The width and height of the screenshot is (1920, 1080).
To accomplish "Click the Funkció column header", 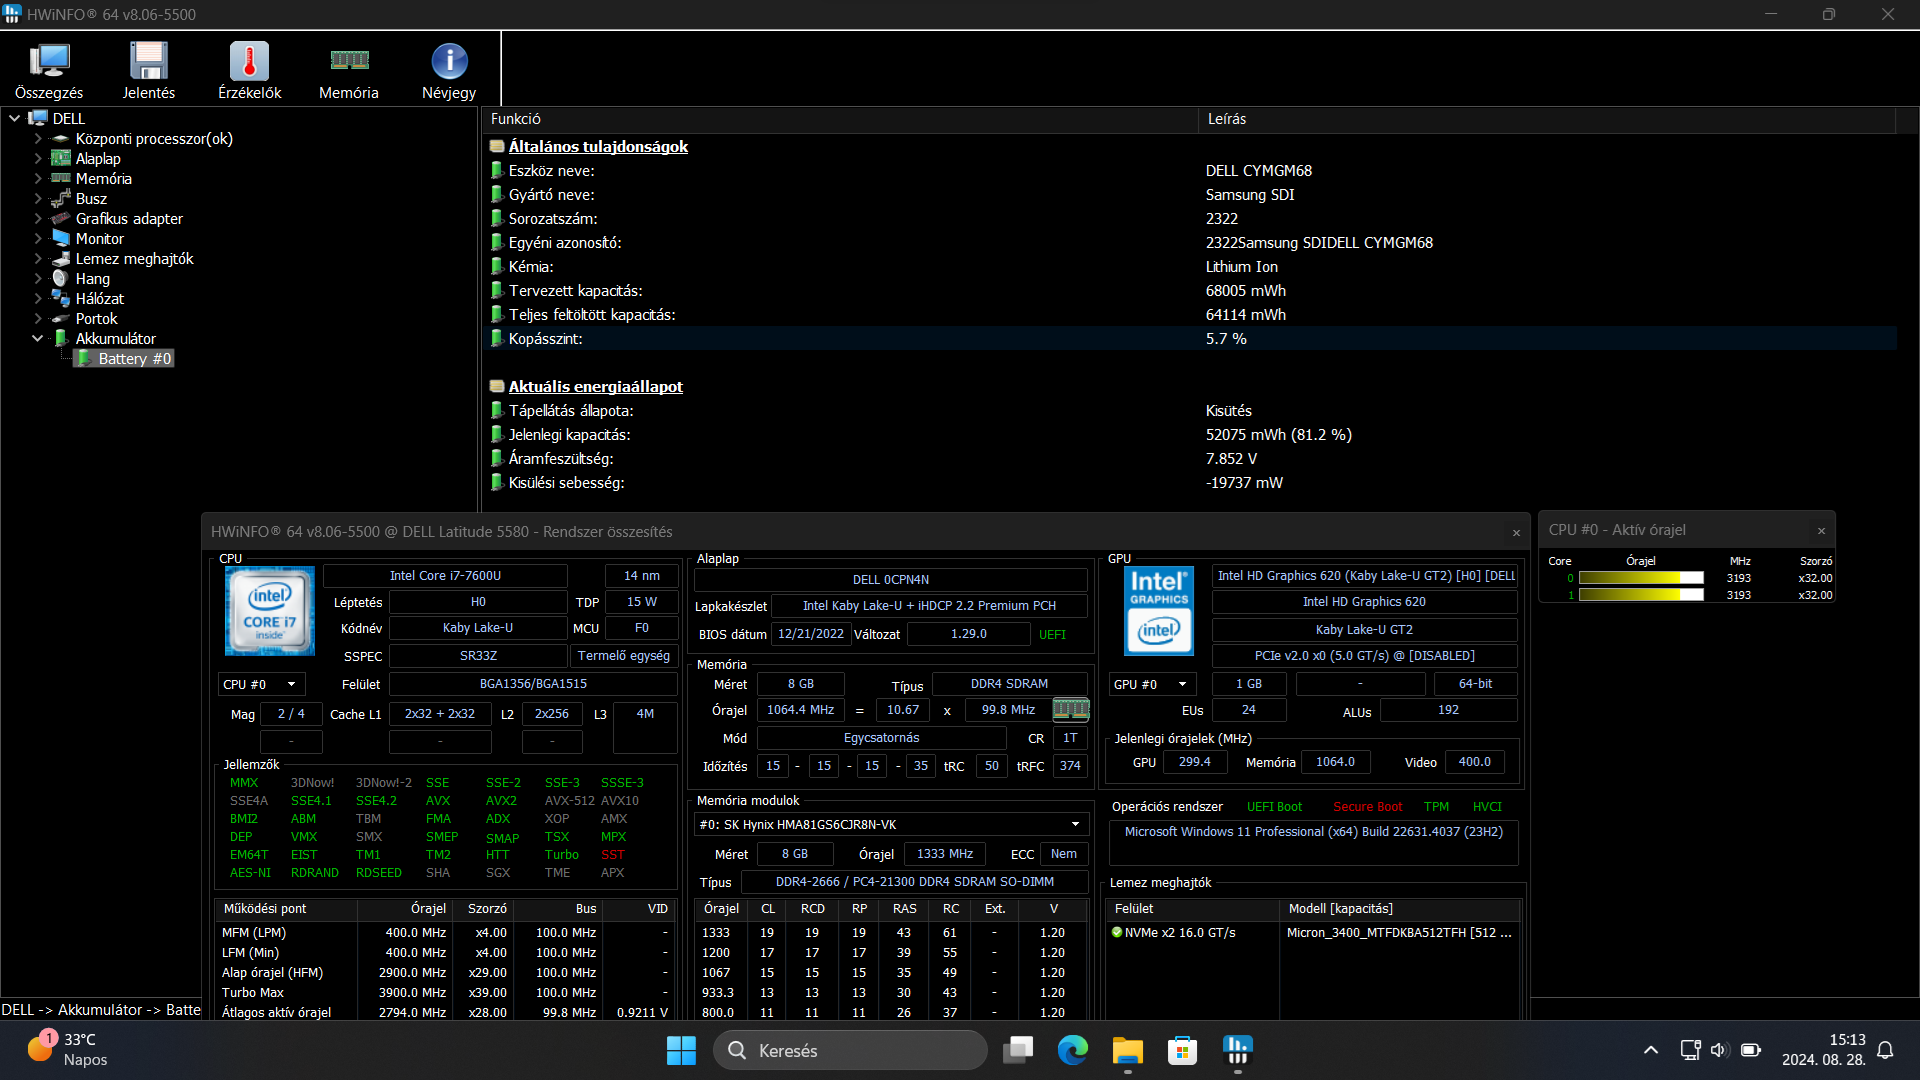I will pos(840,118).
